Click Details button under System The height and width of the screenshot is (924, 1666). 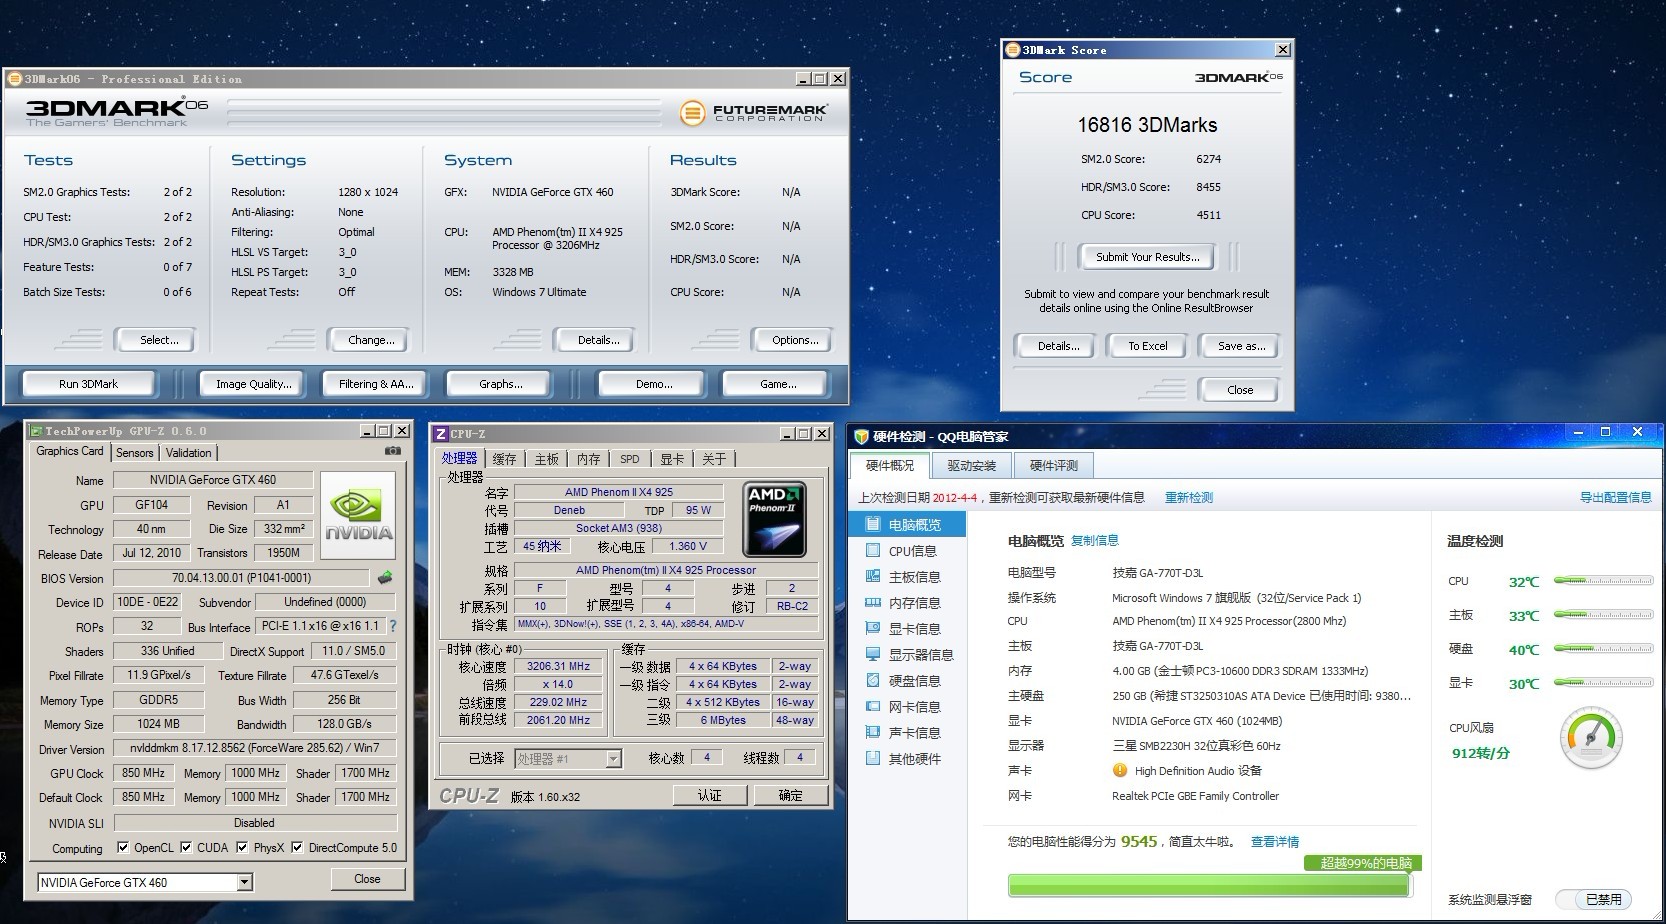[598, 340]
